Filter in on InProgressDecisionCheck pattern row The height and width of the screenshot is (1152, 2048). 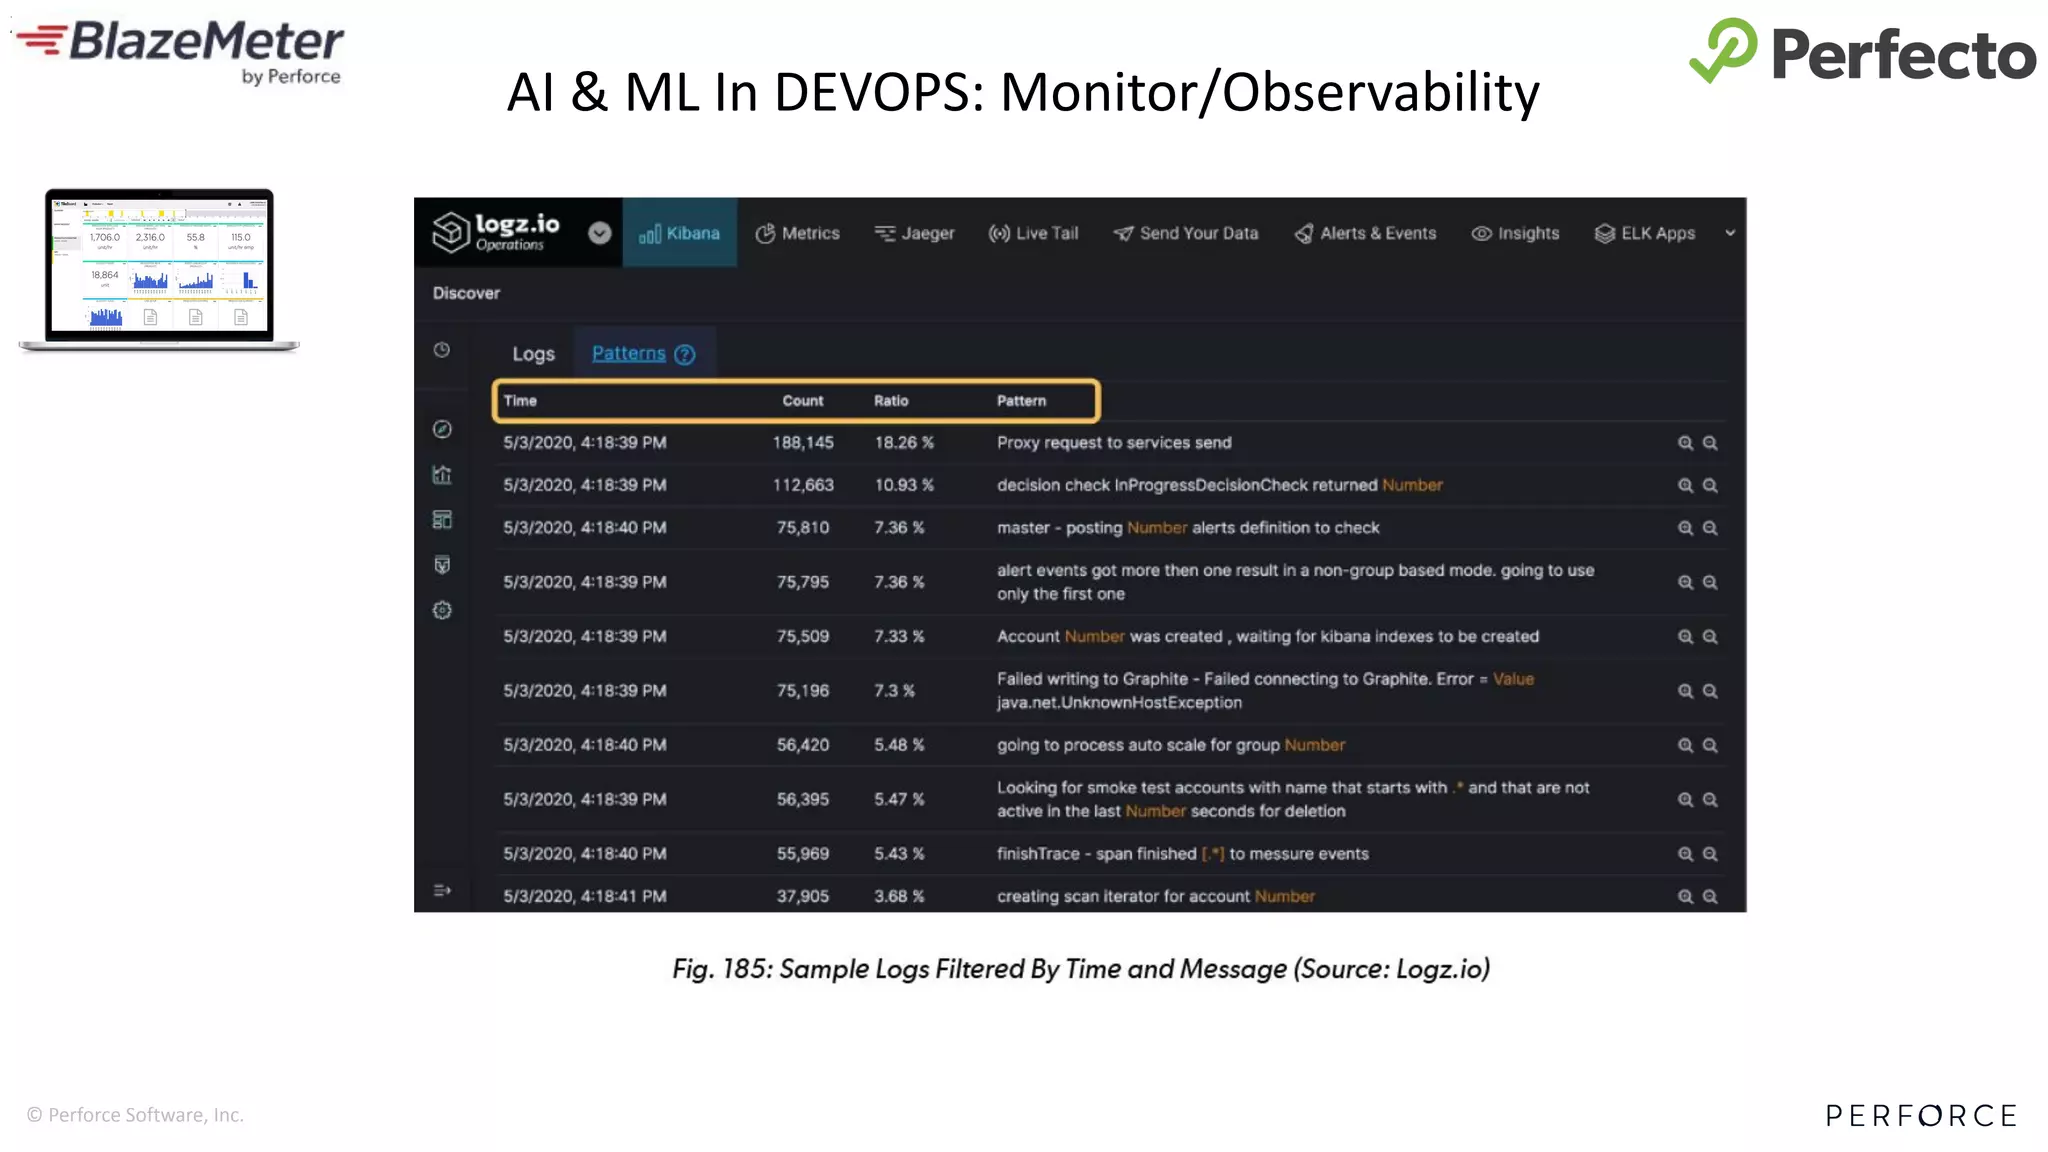click(1685, 485)
